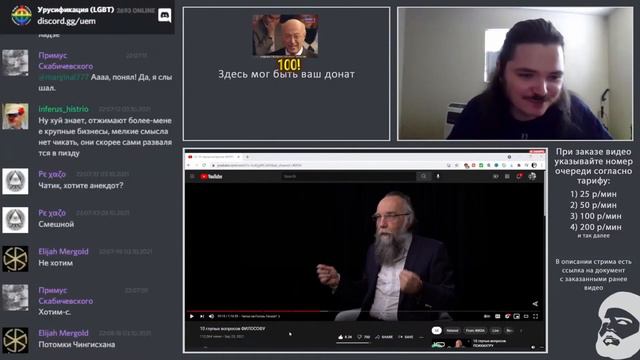640x360 pixels.
Task: Click the streamer webcam feed
Action: click(515, 73)
